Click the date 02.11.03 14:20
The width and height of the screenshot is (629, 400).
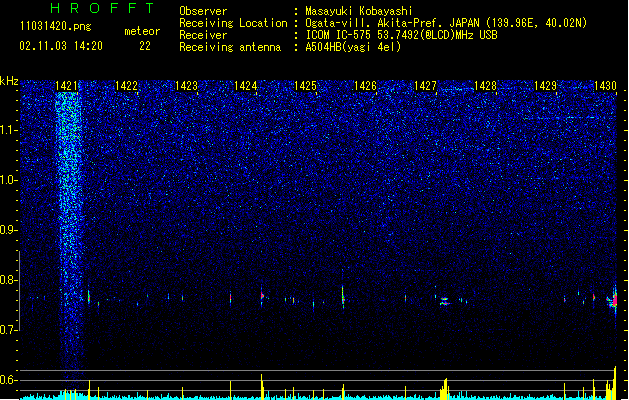coord(61,46)
